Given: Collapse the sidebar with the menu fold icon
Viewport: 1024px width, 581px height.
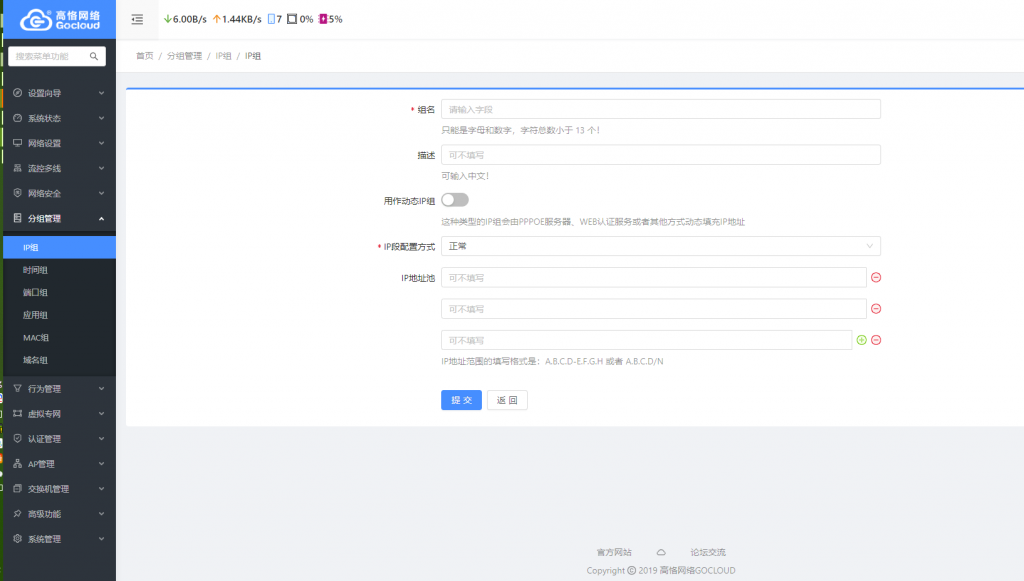Looking at the screenshot, I should point(137,20).
